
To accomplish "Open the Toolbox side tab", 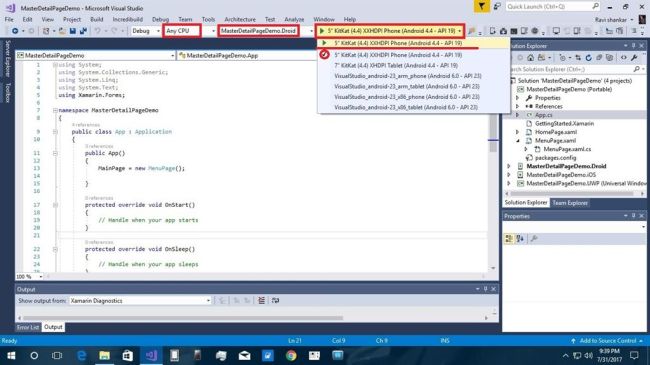I will point(7,92).
